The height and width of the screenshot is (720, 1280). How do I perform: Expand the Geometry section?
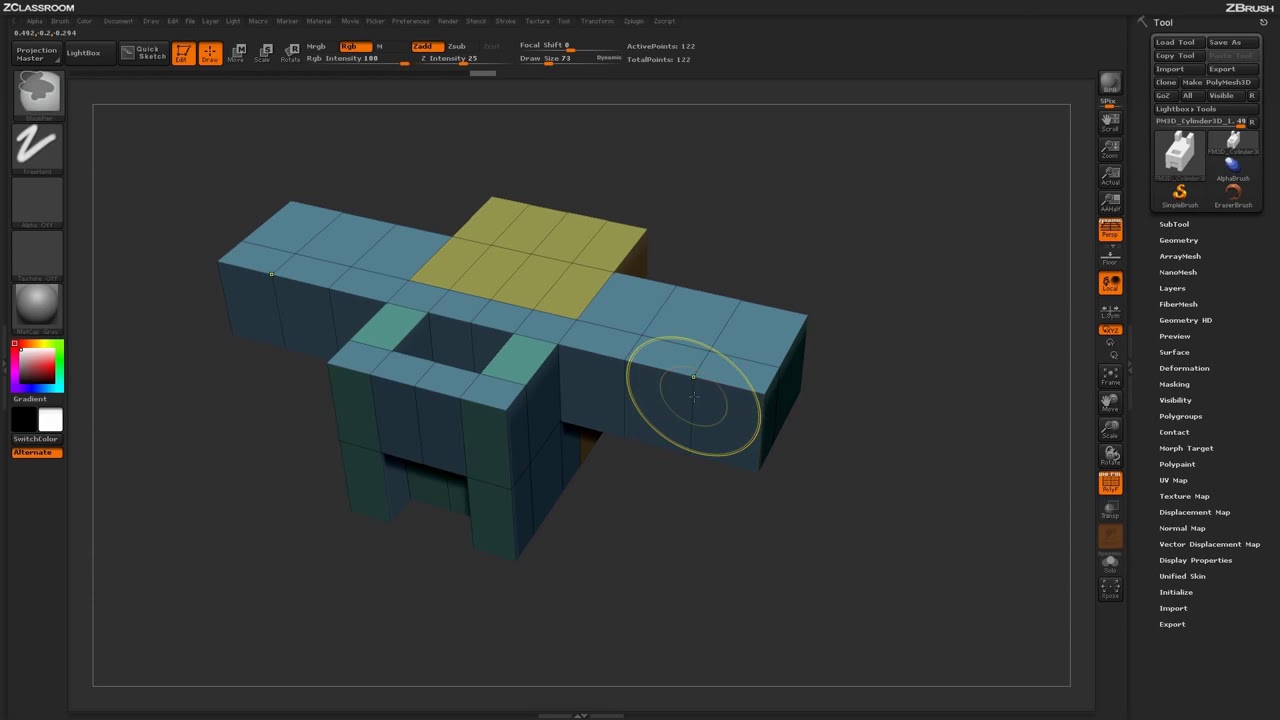[x=1178, y=240]
